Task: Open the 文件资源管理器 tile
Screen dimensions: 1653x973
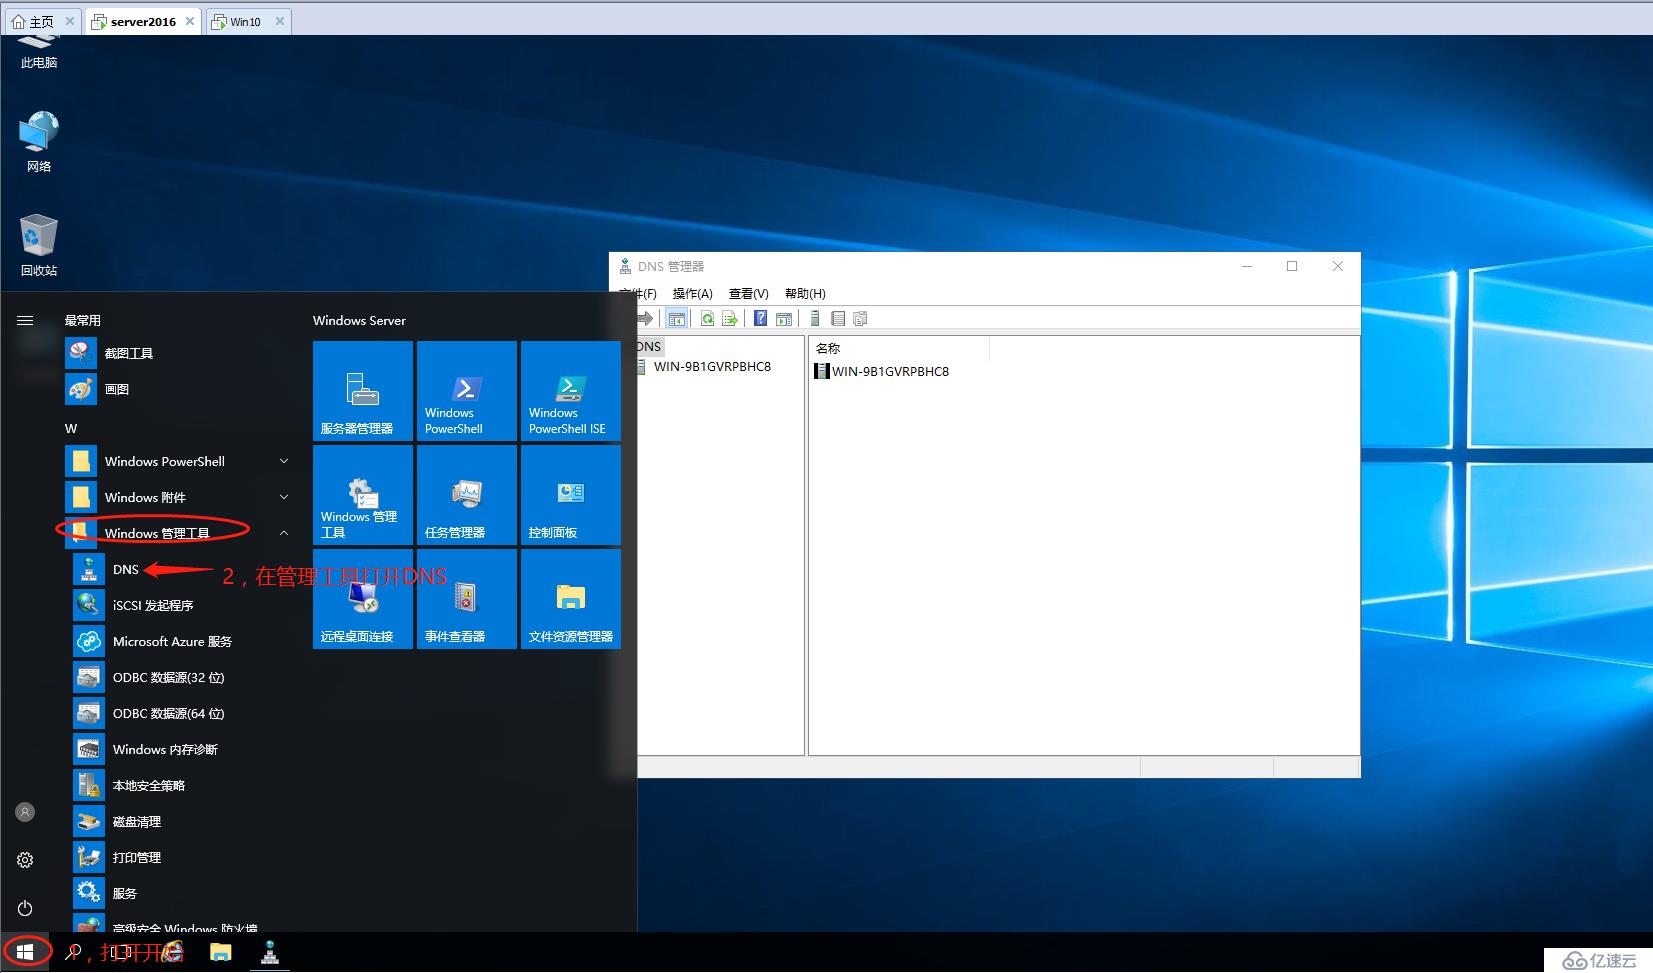Action: [571, 599]
